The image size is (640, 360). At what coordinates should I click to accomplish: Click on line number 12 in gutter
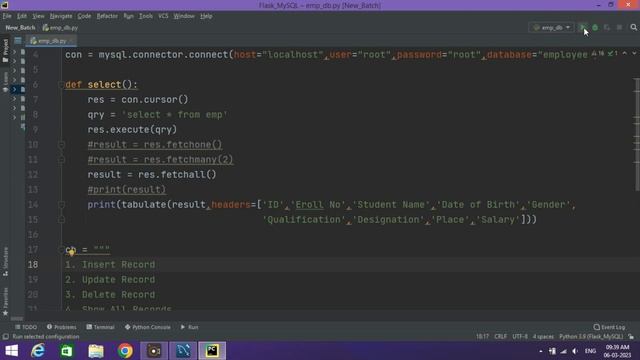coord(33,175)
